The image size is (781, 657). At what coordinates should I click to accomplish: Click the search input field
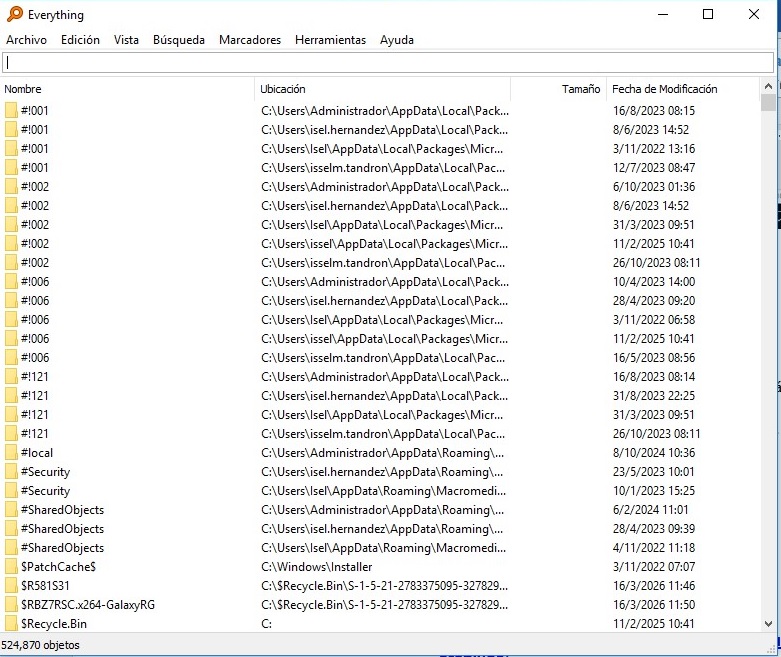(x=388, y=63)
